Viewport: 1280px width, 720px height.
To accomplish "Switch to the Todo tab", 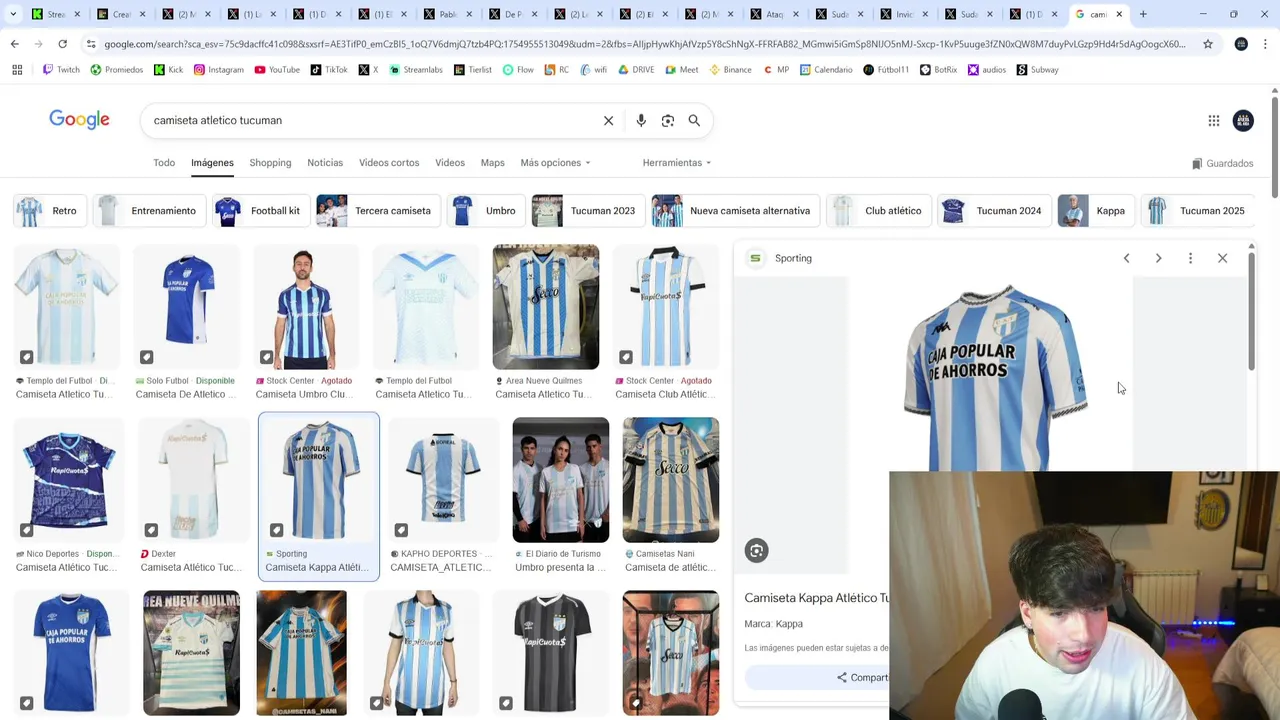I will (164, 162).
